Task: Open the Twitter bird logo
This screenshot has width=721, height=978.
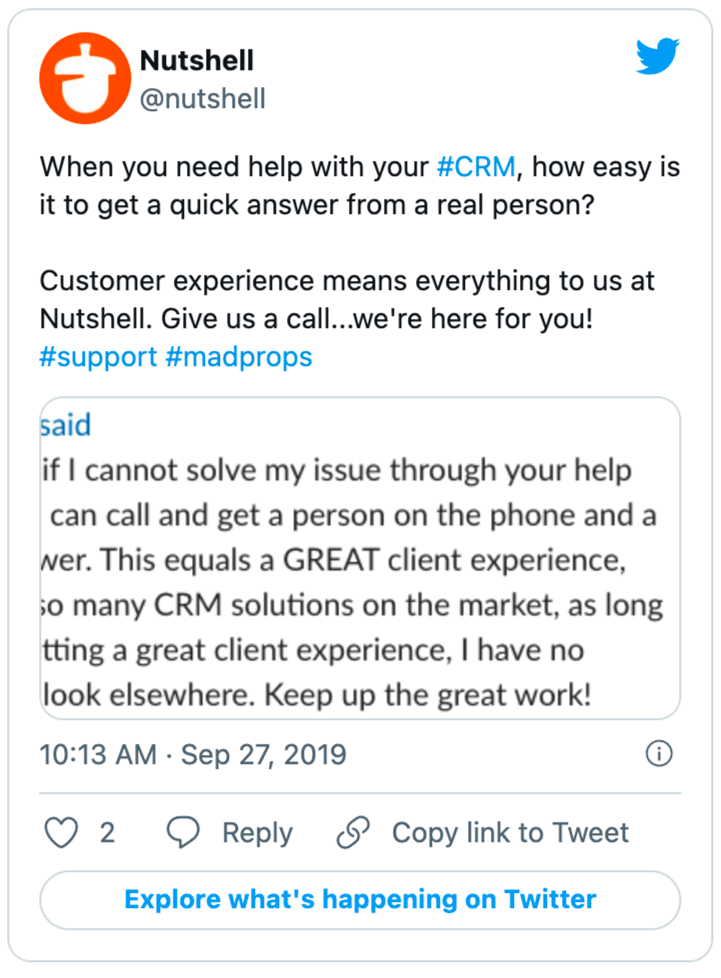Action: point(657,59)
